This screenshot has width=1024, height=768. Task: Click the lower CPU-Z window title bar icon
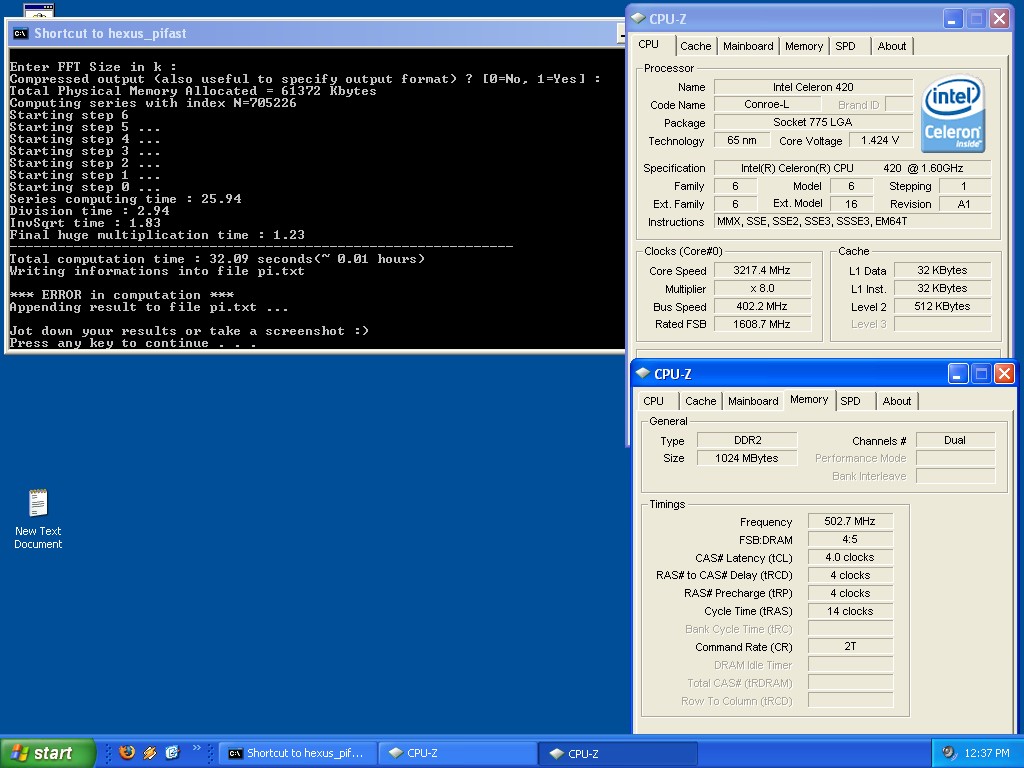(x=643, y=374)
